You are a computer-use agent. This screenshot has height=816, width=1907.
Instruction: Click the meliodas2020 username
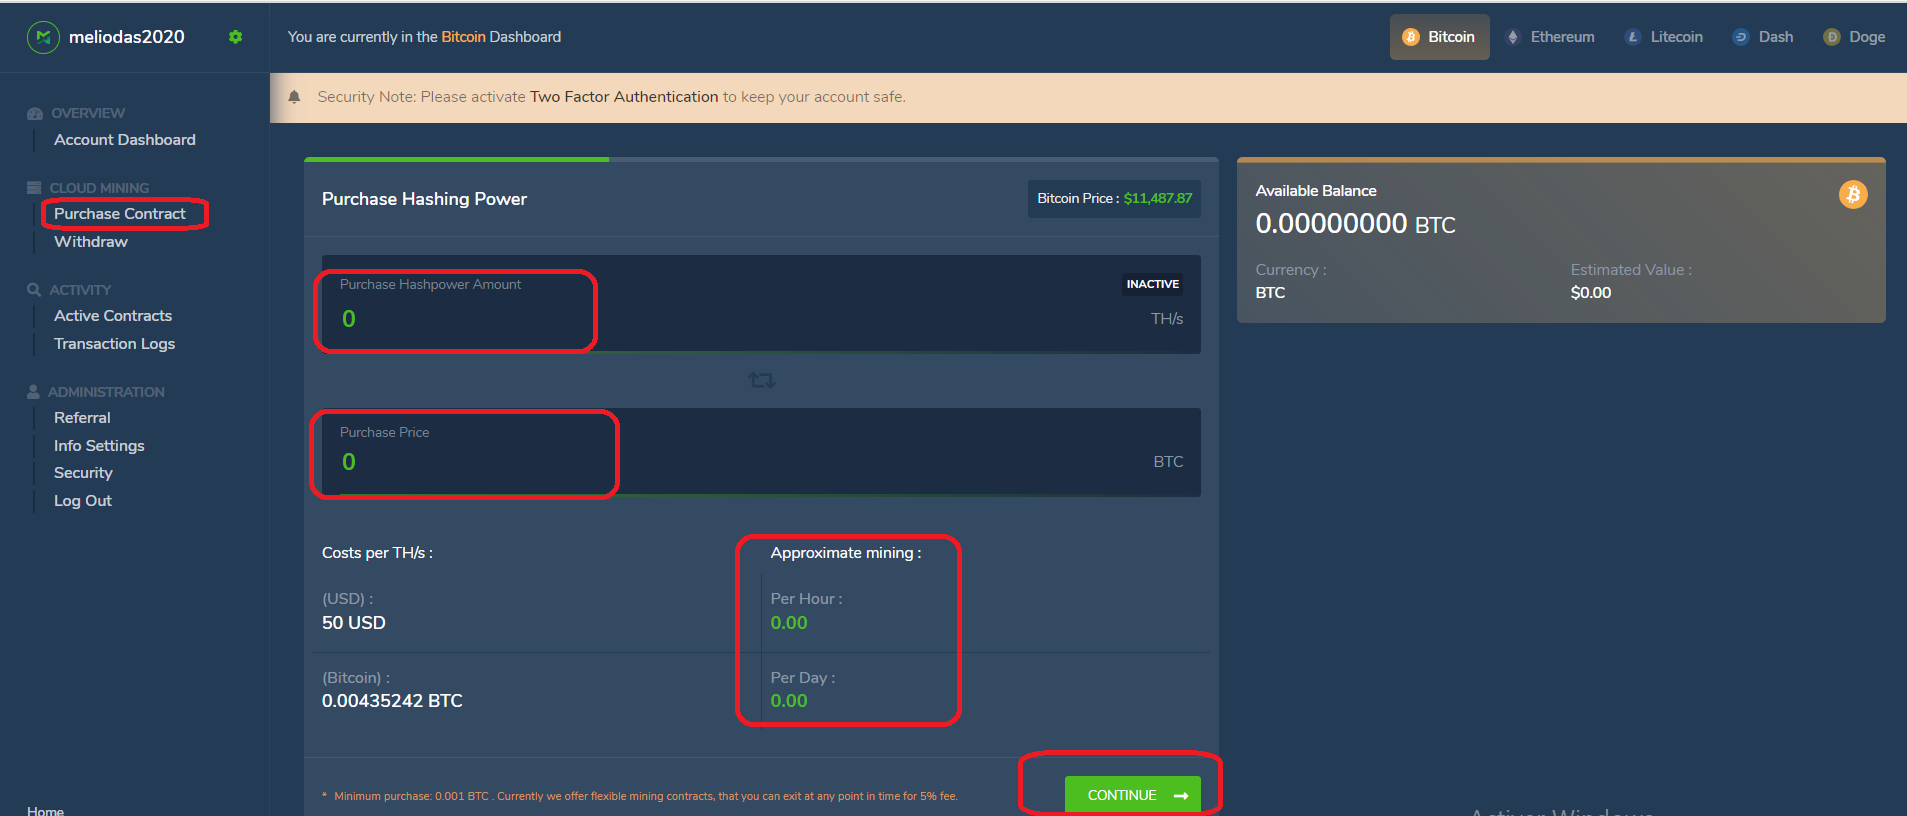click(127, 37)
